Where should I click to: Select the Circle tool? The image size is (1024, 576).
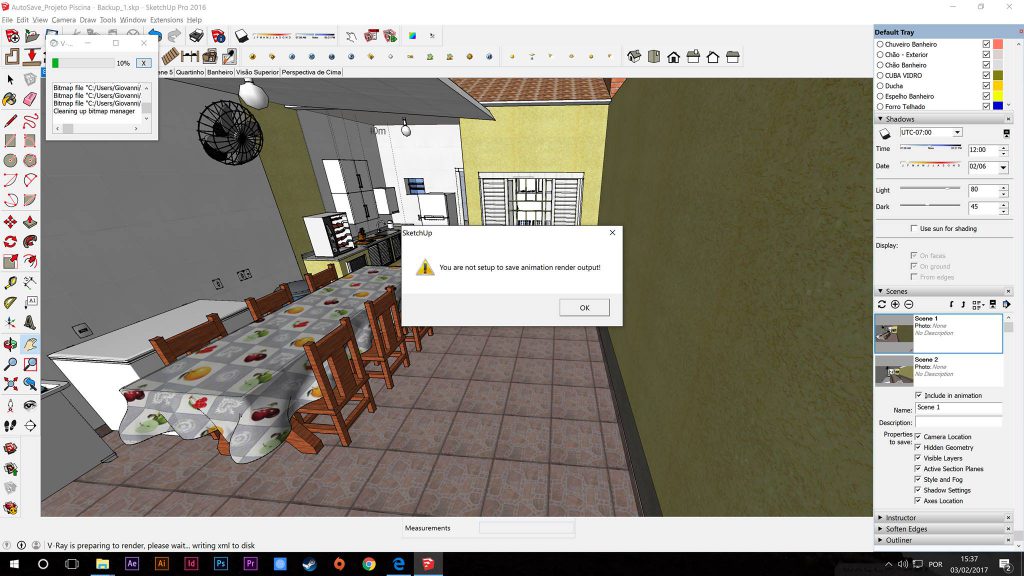click(10, 161)
